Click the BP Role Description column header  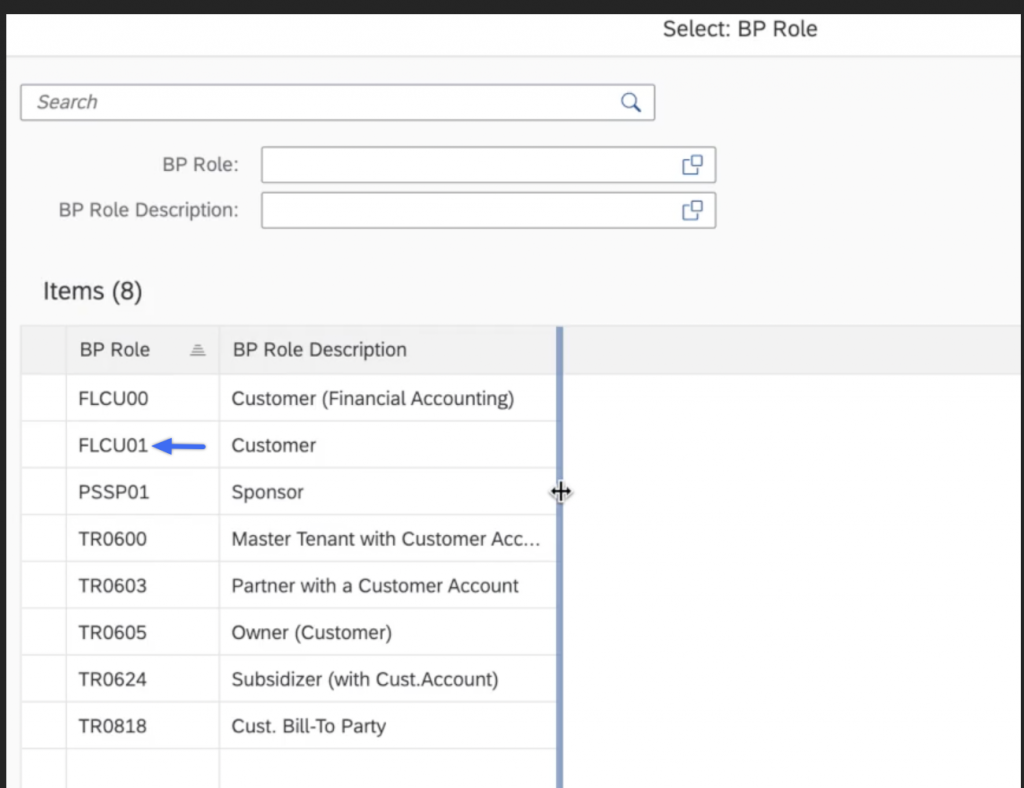[x=319, y=350]
